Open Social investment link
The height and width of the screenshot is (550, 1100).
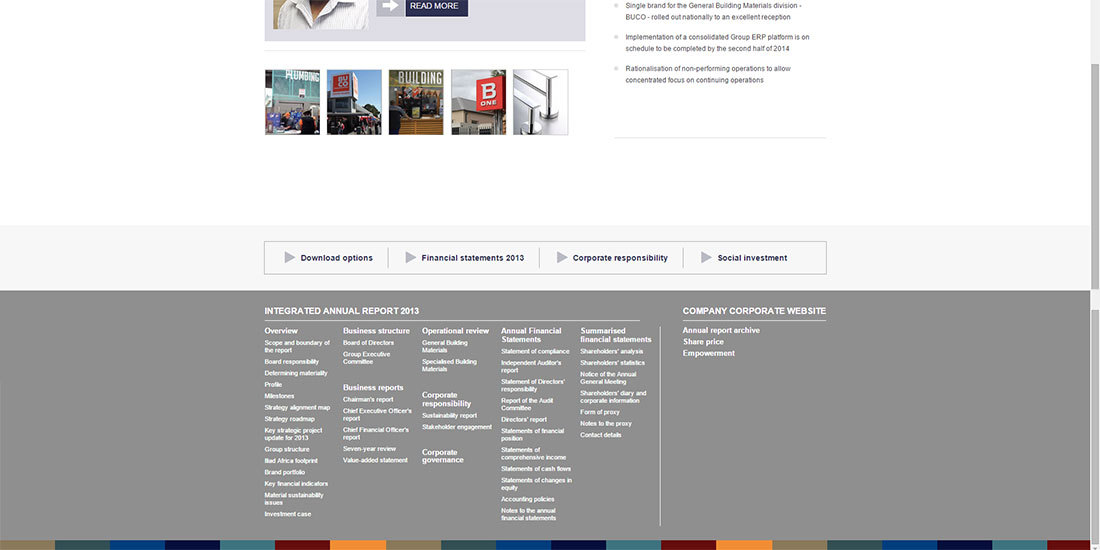point(752,258)
